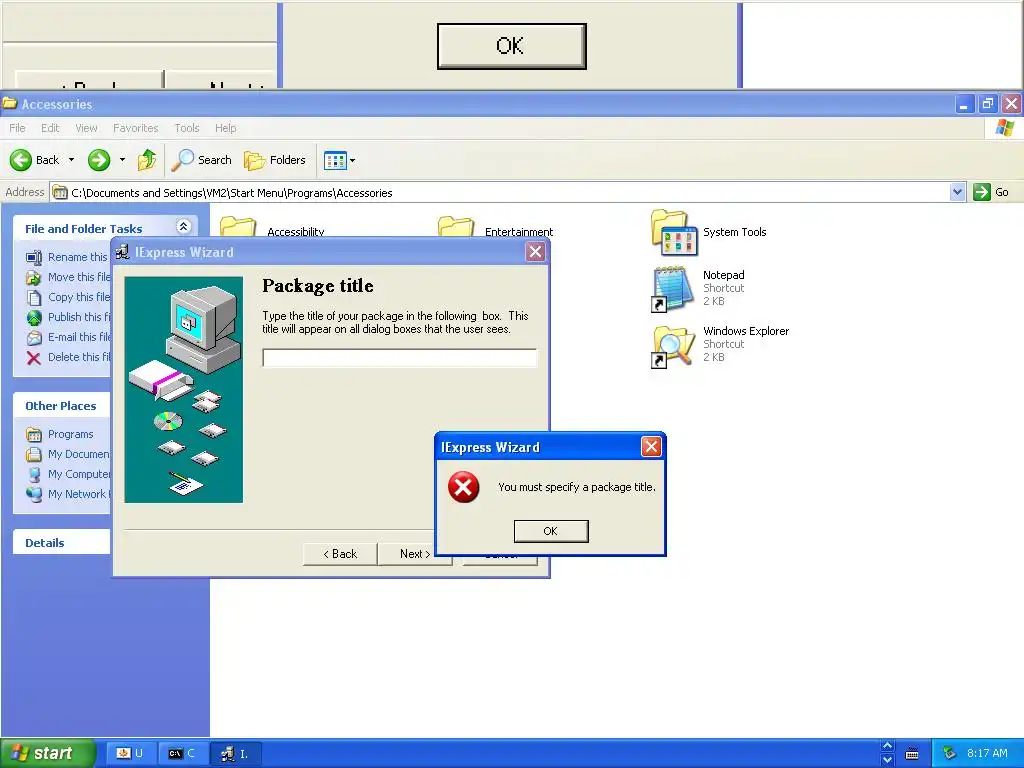Viewport: 1024px width, 768px height.
Task: Click the tray icon left of clock
Action: pos(950,754)
